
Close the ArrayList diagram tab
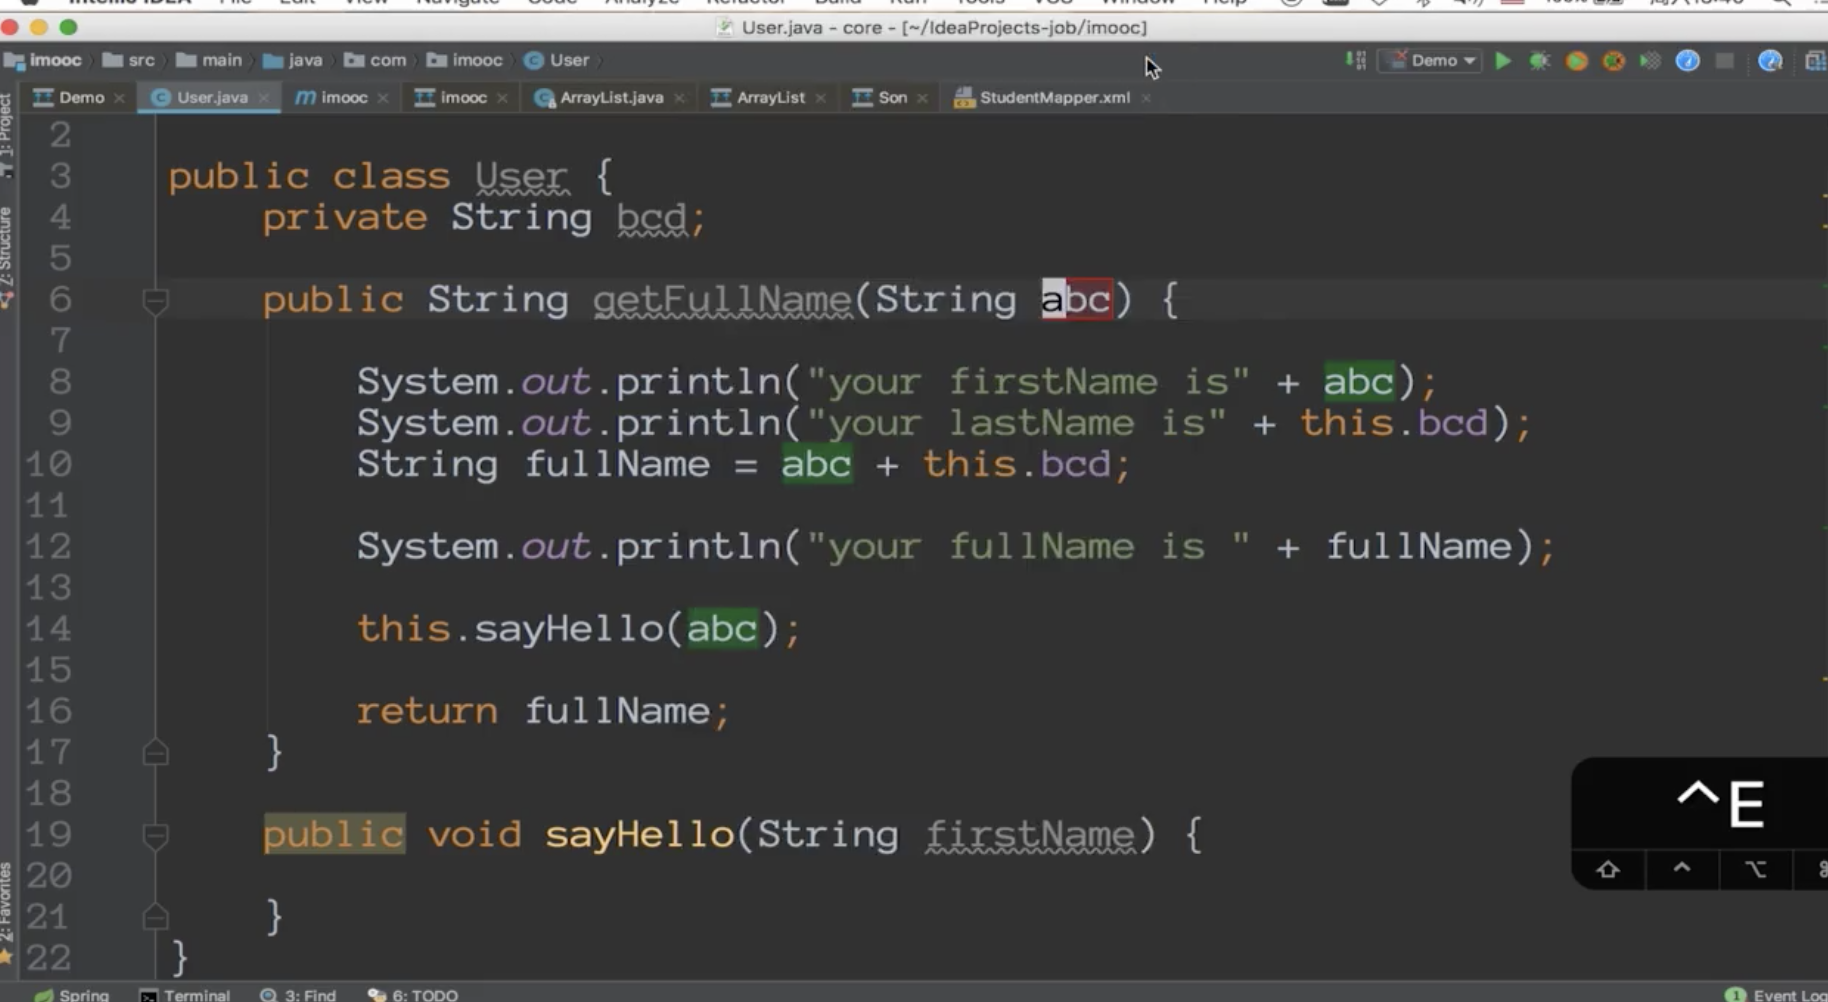point(821,98)
